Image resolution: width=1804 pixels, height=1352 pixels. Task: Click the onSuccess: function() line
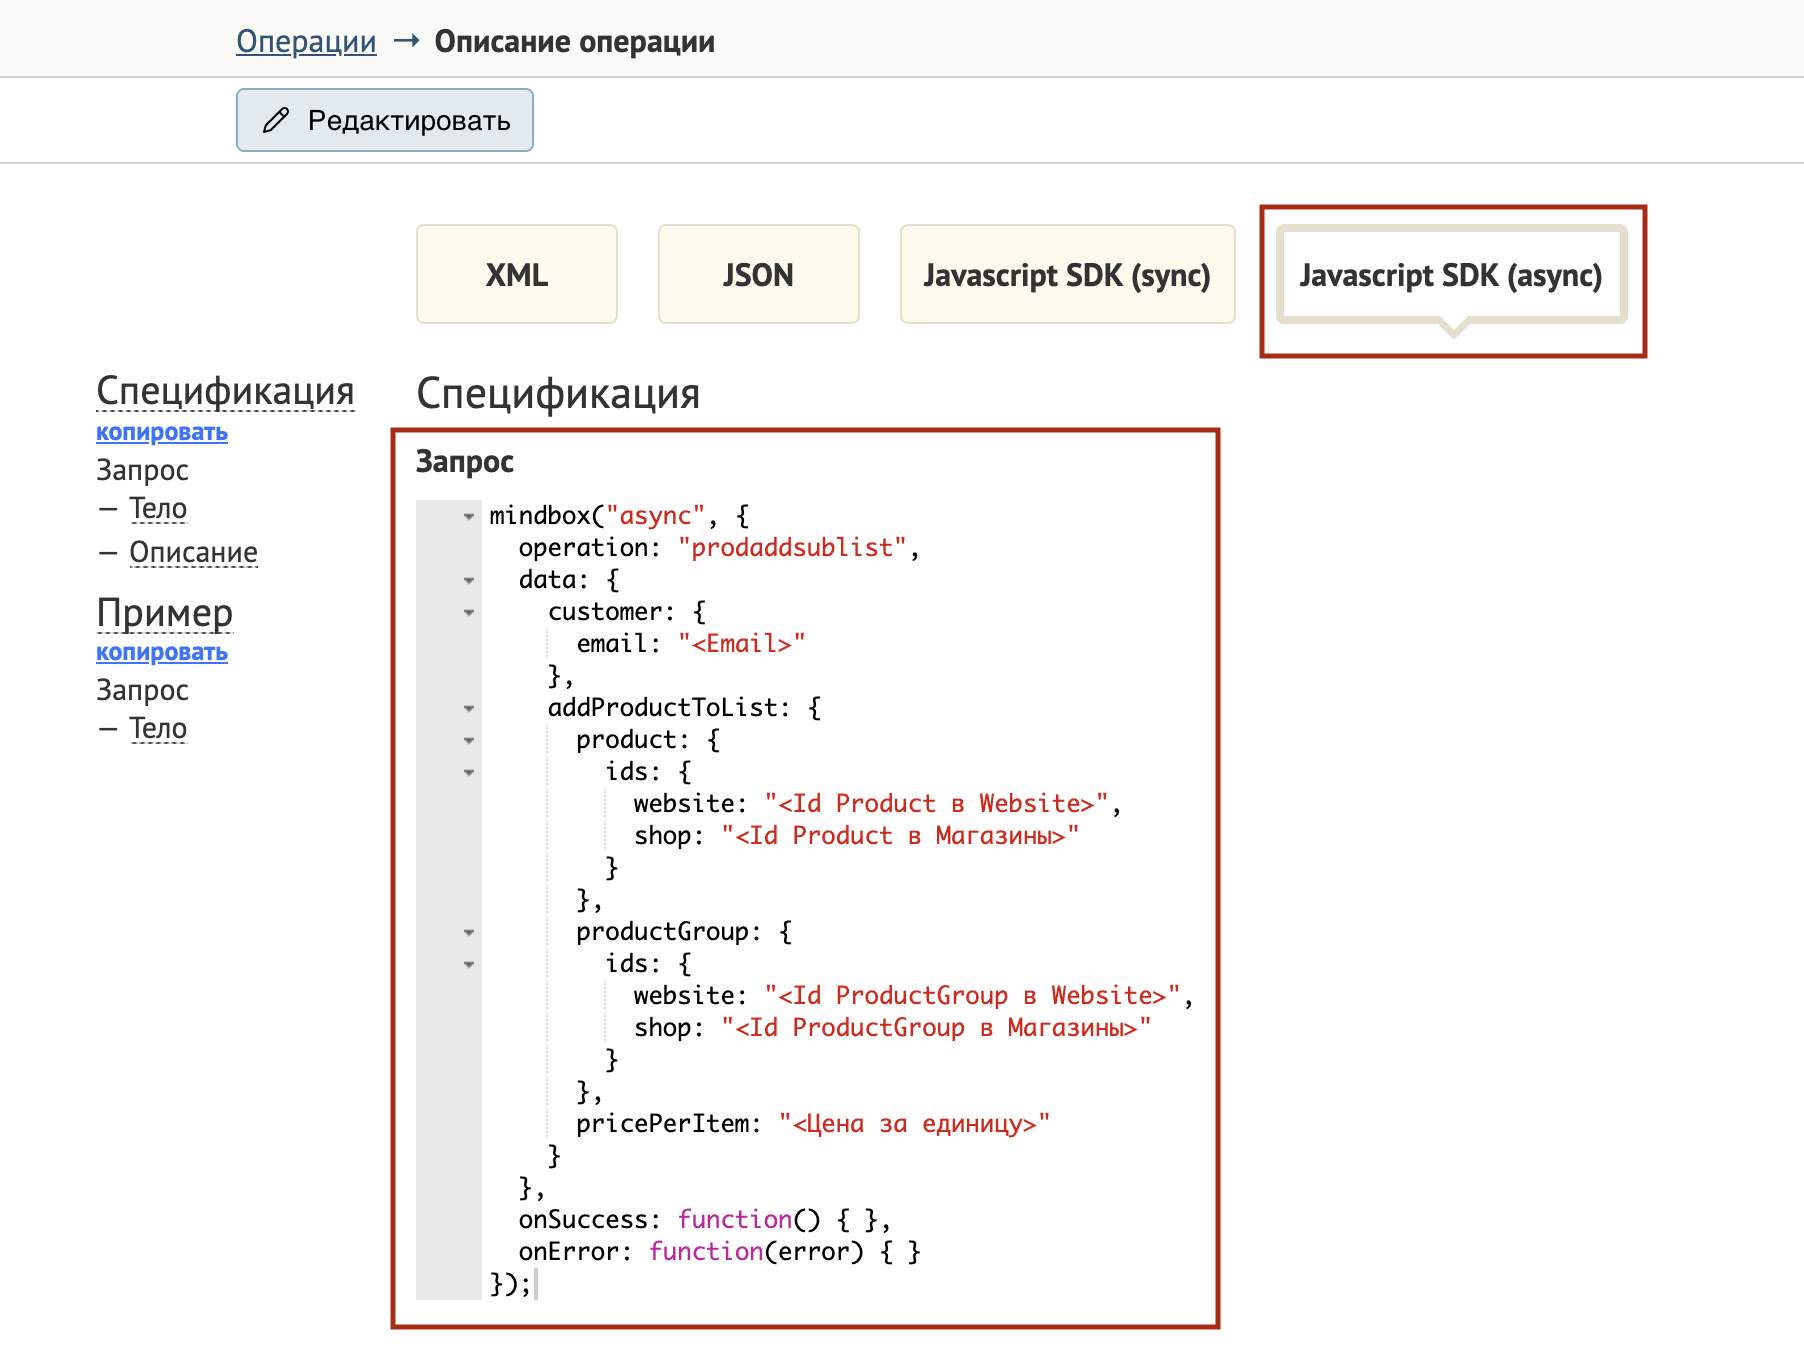[x=704, y=1220]
